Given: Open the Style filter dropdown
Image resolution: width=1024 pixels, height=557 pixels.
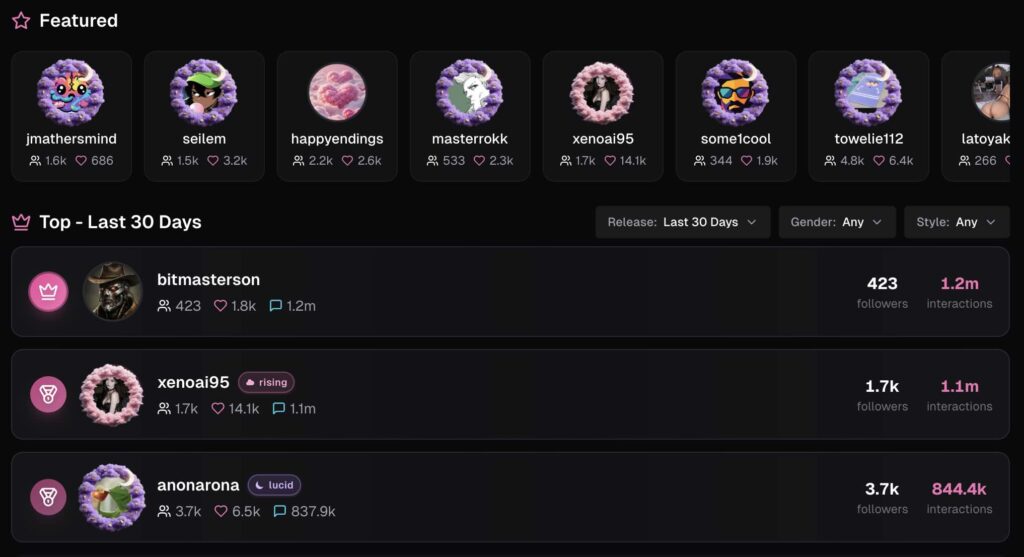Looking at the screenshot, I should coord(956,222).
